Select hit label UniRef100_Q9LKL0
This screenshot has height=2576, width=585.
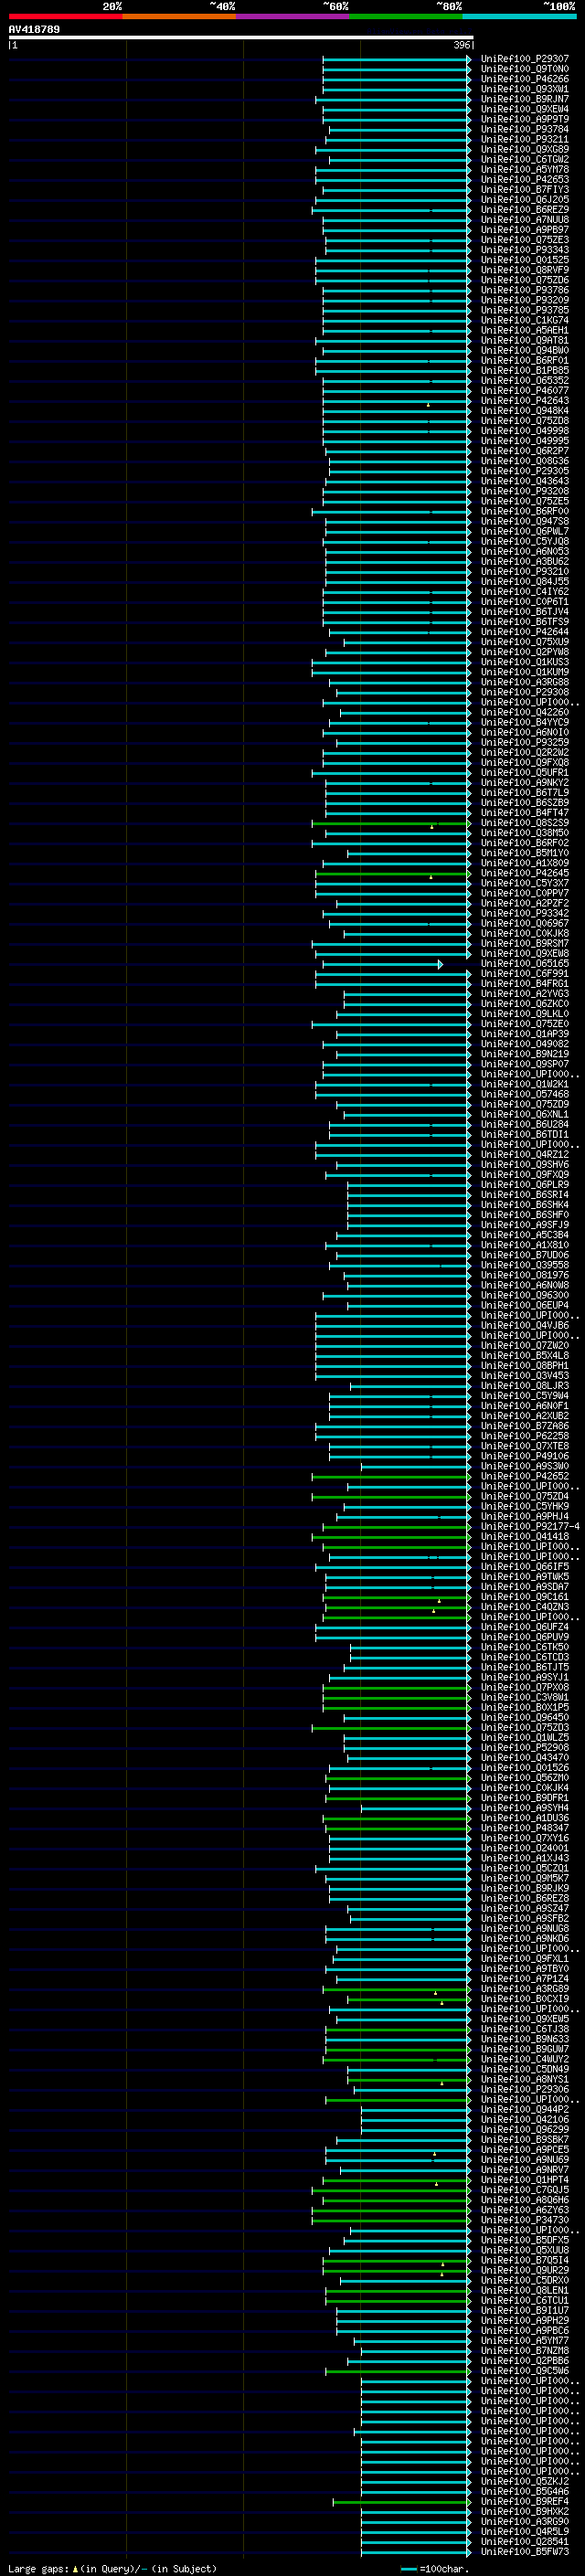pyautogui.click(x=525, y=1014)
